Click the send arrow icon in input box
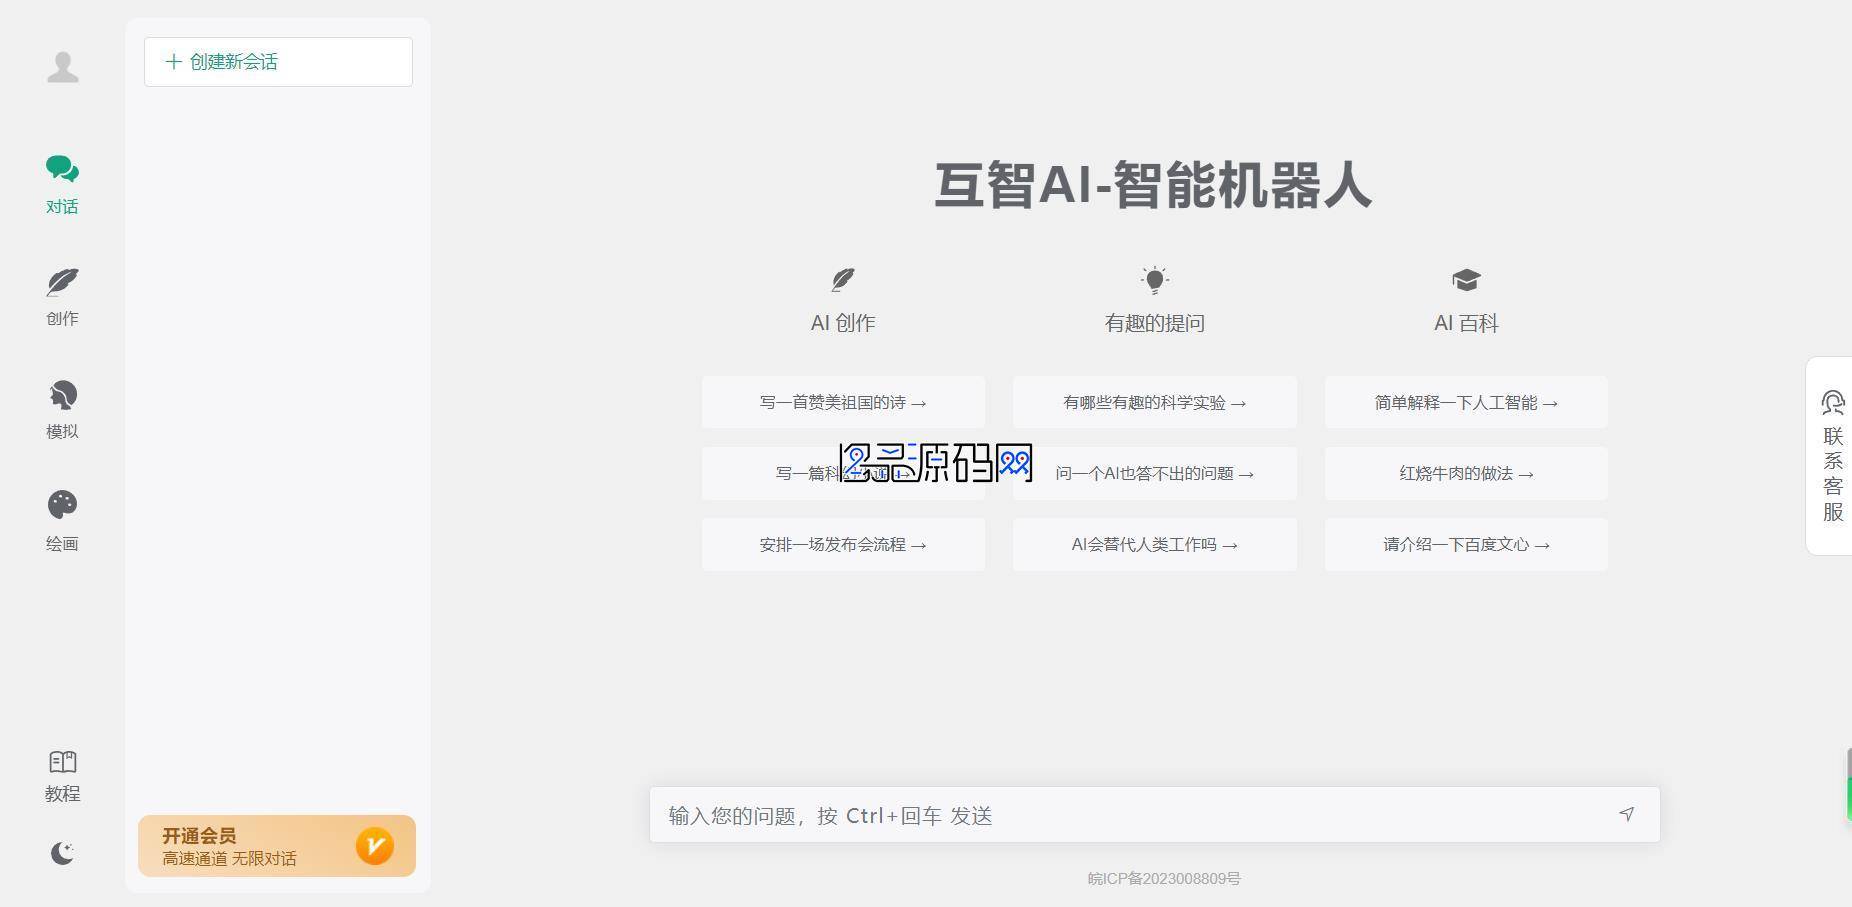 tap(1627, 814)
